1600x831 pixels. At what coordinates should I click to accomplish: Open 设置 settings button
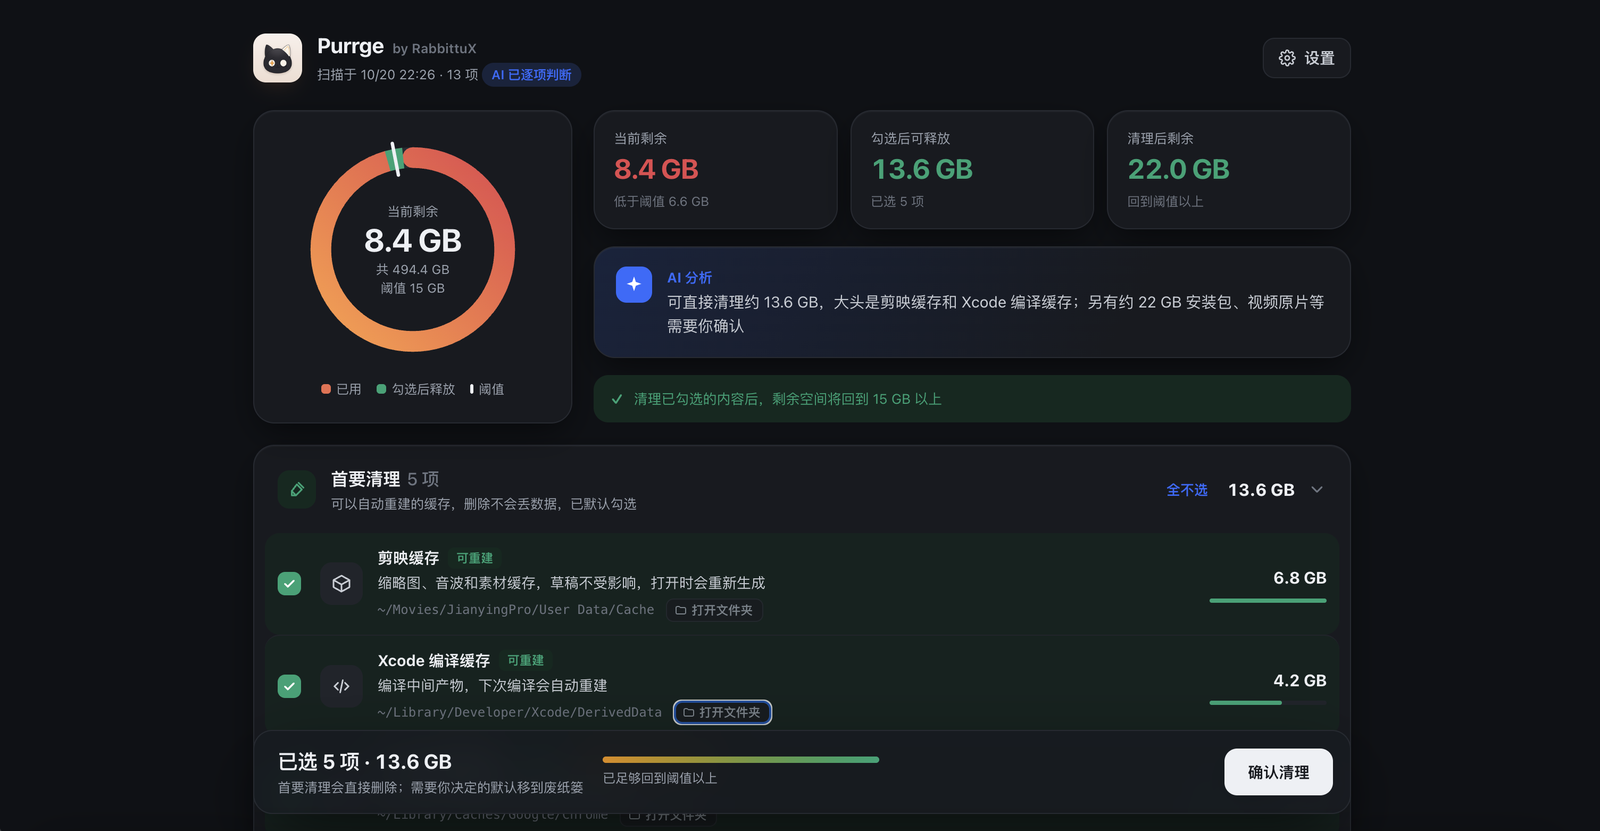click(1306, 58)
